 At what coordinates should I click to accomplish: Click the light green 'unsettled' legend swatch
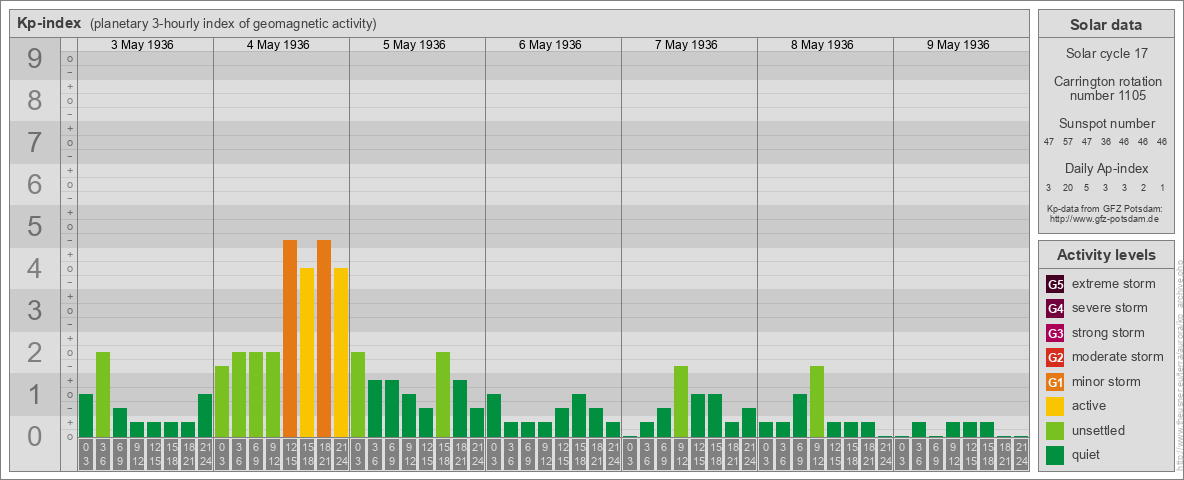(x=1055, y=430)
